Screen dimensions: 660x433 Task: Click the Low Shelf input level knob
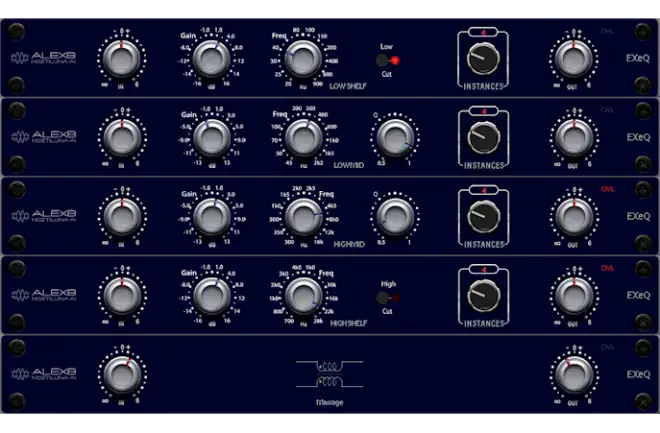point(120,60)
